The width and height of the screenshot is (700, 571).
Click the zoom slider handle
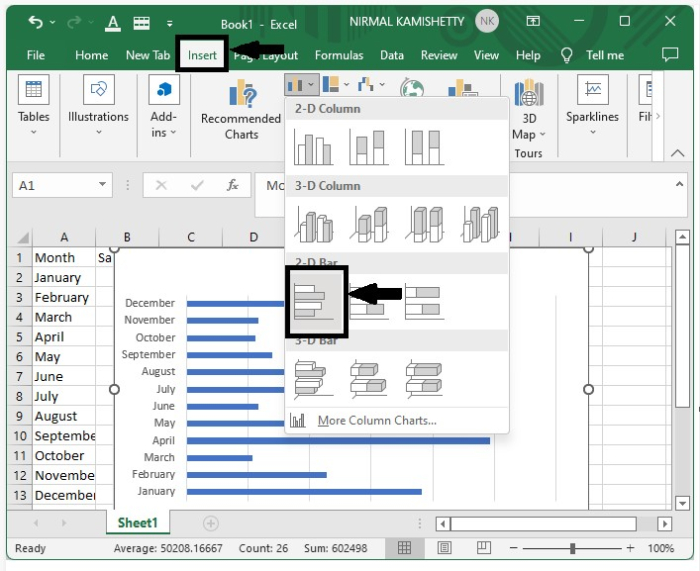[x=572, y=548]
